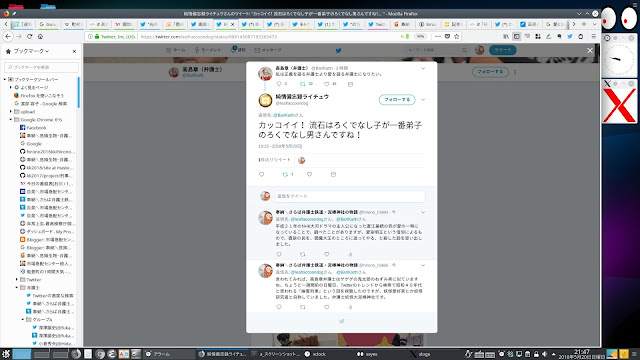Adjust the 90% zoom level indicator in the address bar
640x360 pixels.
tap(420, 36)
